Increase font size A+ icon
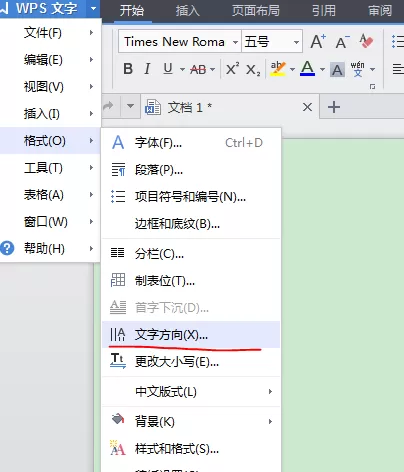404x472 pixels. (318, 42)
